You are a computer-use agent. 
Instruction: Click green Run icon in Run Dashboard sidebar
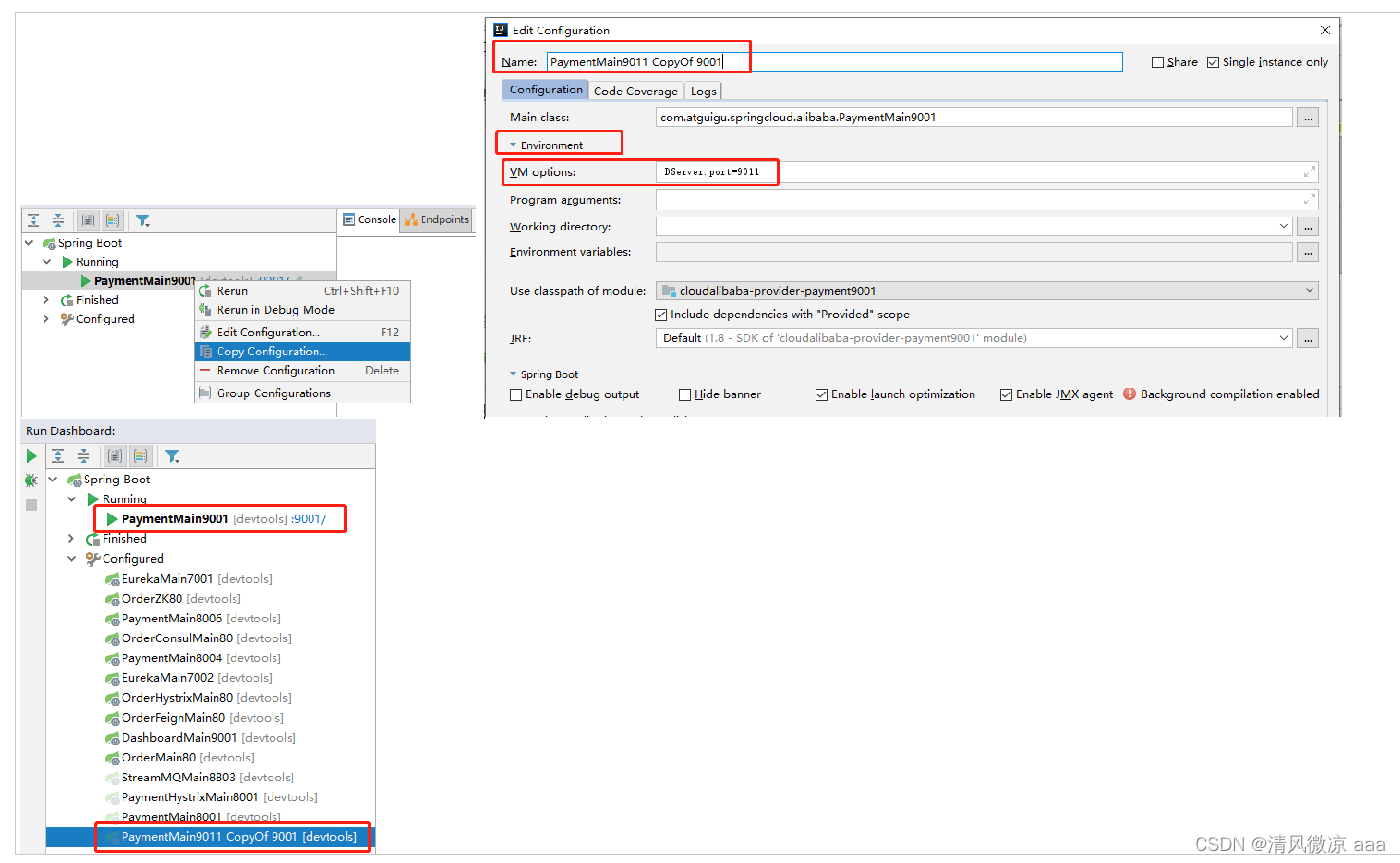pos(31,456)
